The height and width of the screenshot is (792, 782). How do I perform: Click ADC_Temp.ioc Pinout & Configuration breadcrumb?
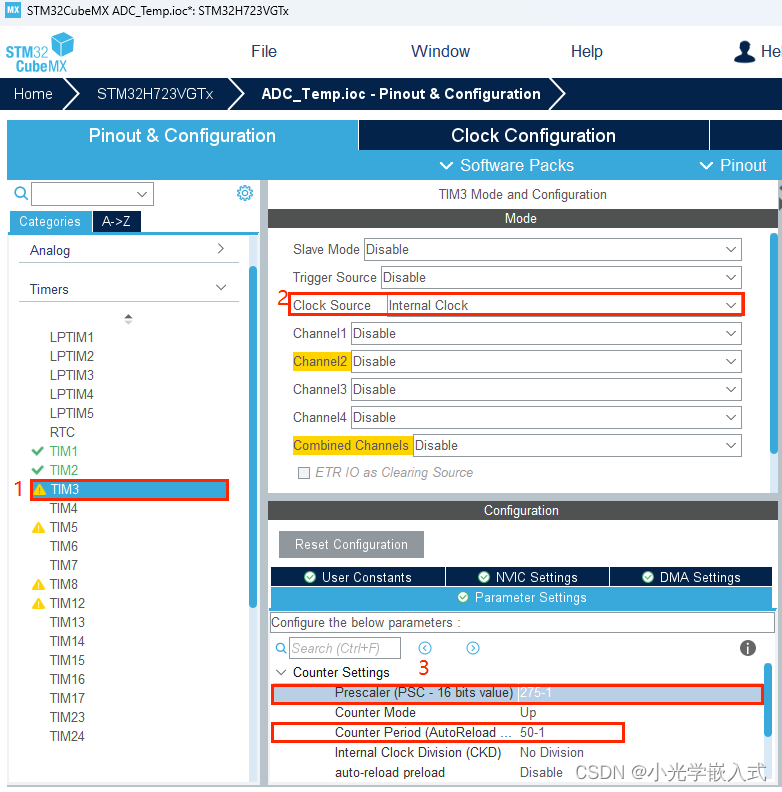401,94
